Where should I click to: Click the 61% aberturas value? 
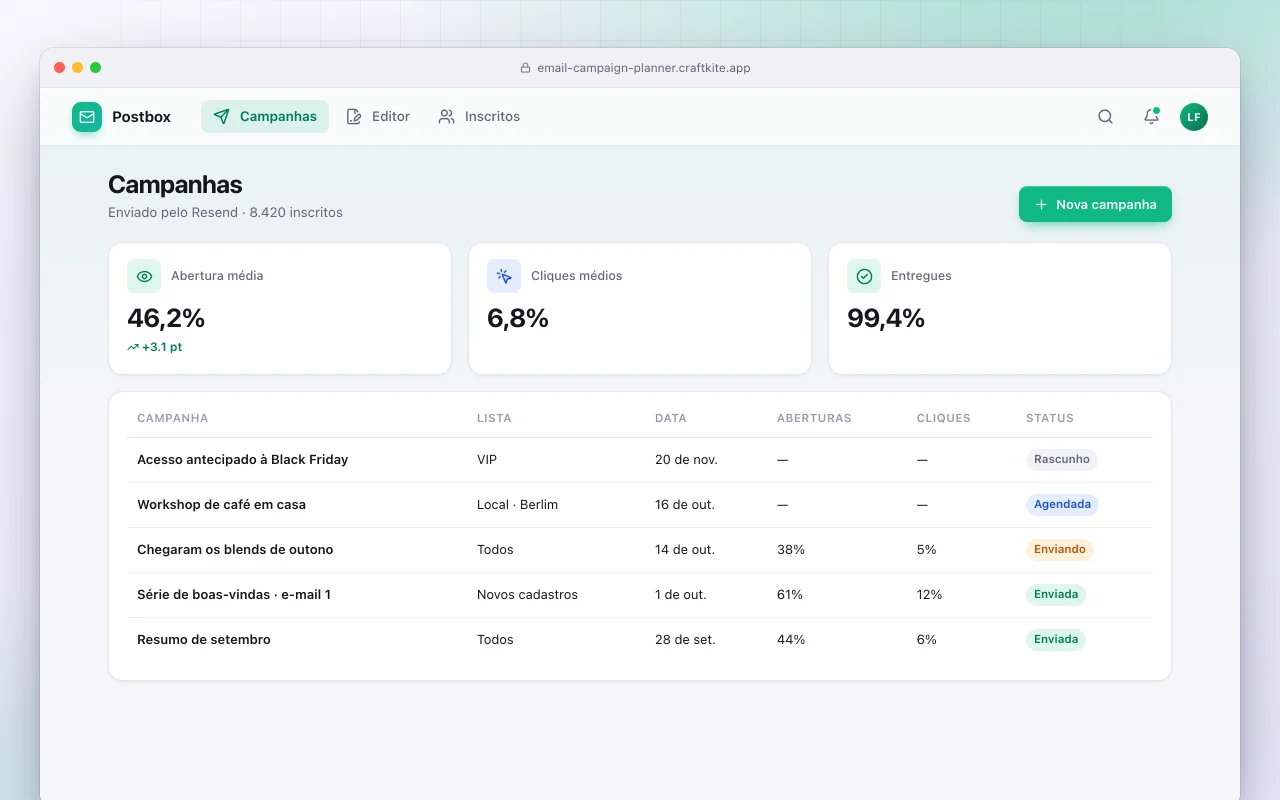pyautogui.click(x=790, y=595)
